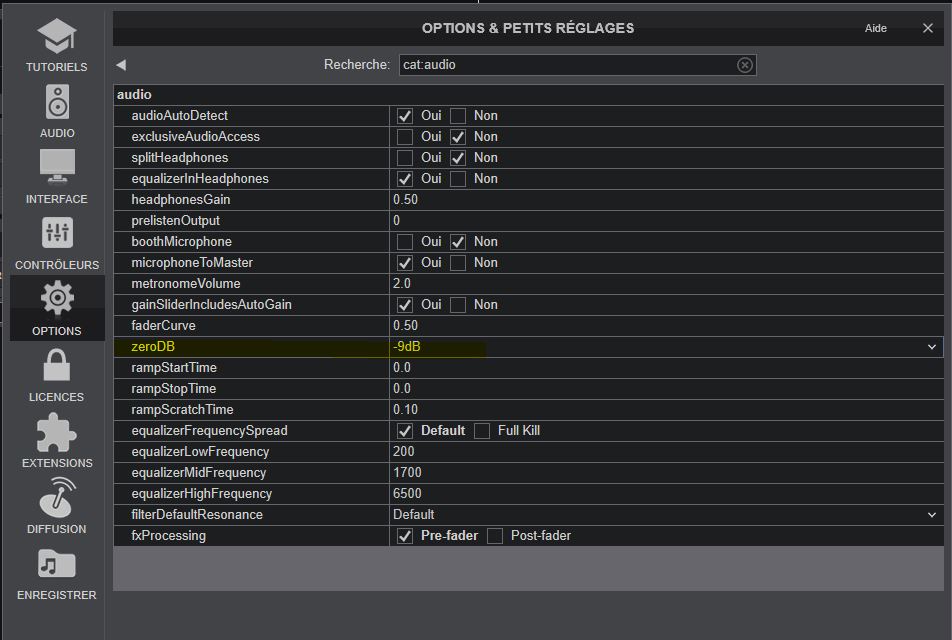The width and height of the screenshot is (952, 640).
Task: Enable Oui for exclusiveAudioAccess
Action: 405,137
